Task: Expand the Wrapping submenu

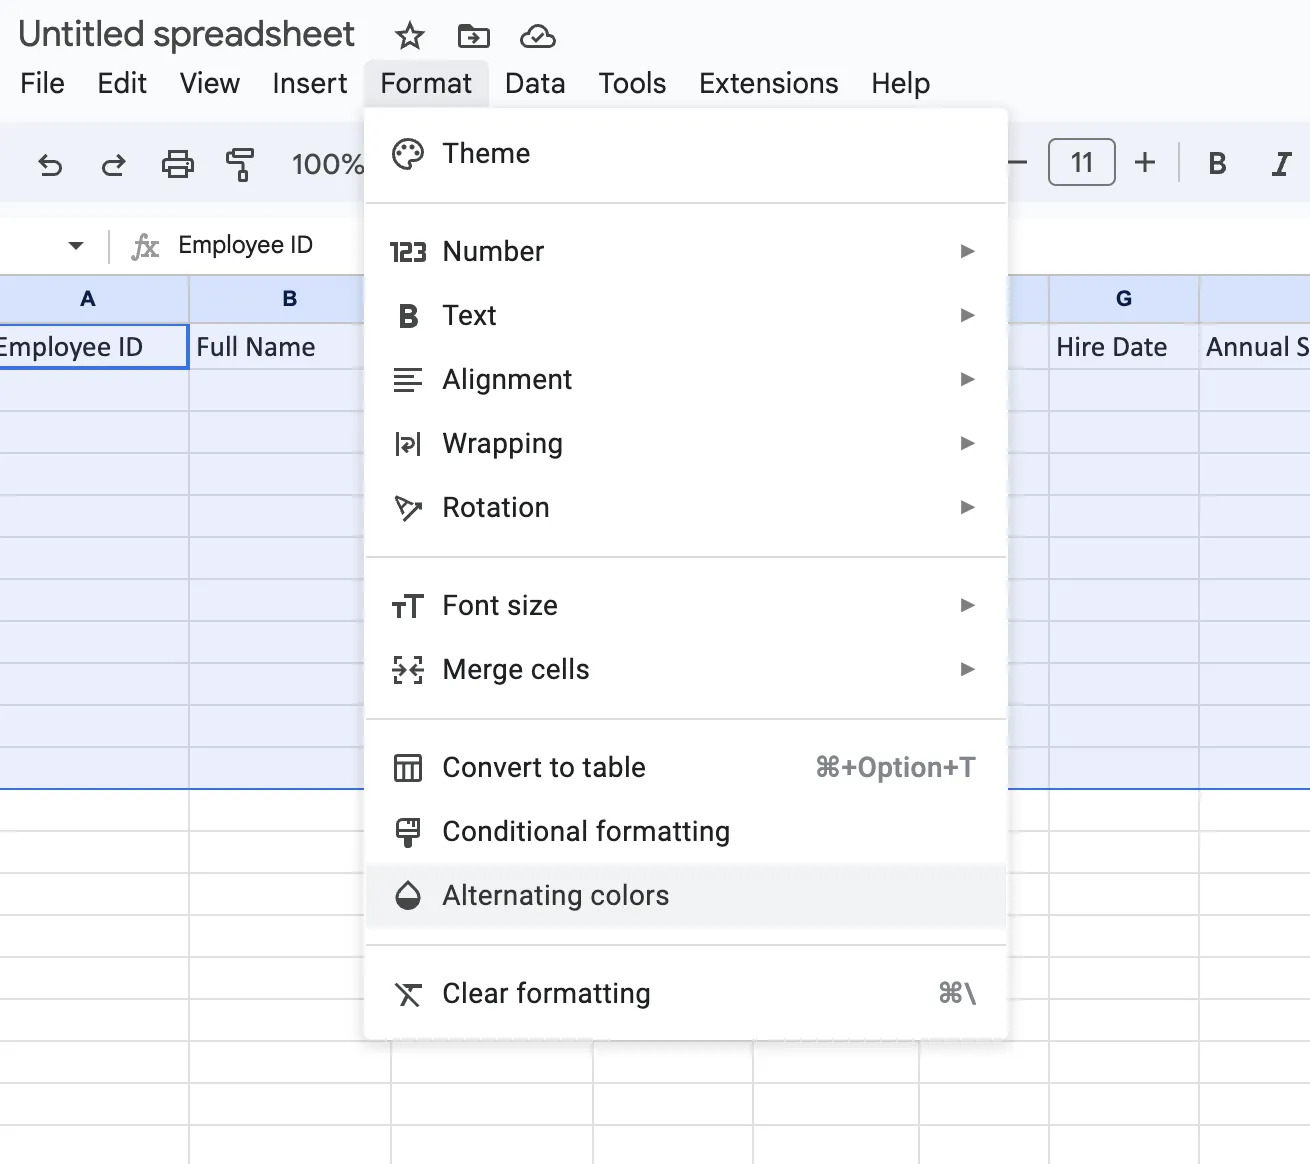Action: coord(686,443)
